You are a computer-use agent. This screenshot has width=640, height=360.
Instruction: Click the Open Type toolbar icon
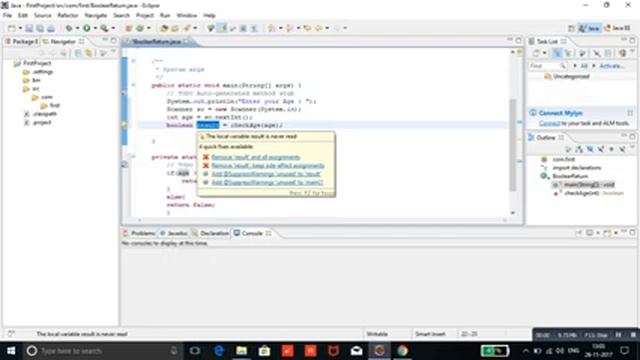pos(164,28)
